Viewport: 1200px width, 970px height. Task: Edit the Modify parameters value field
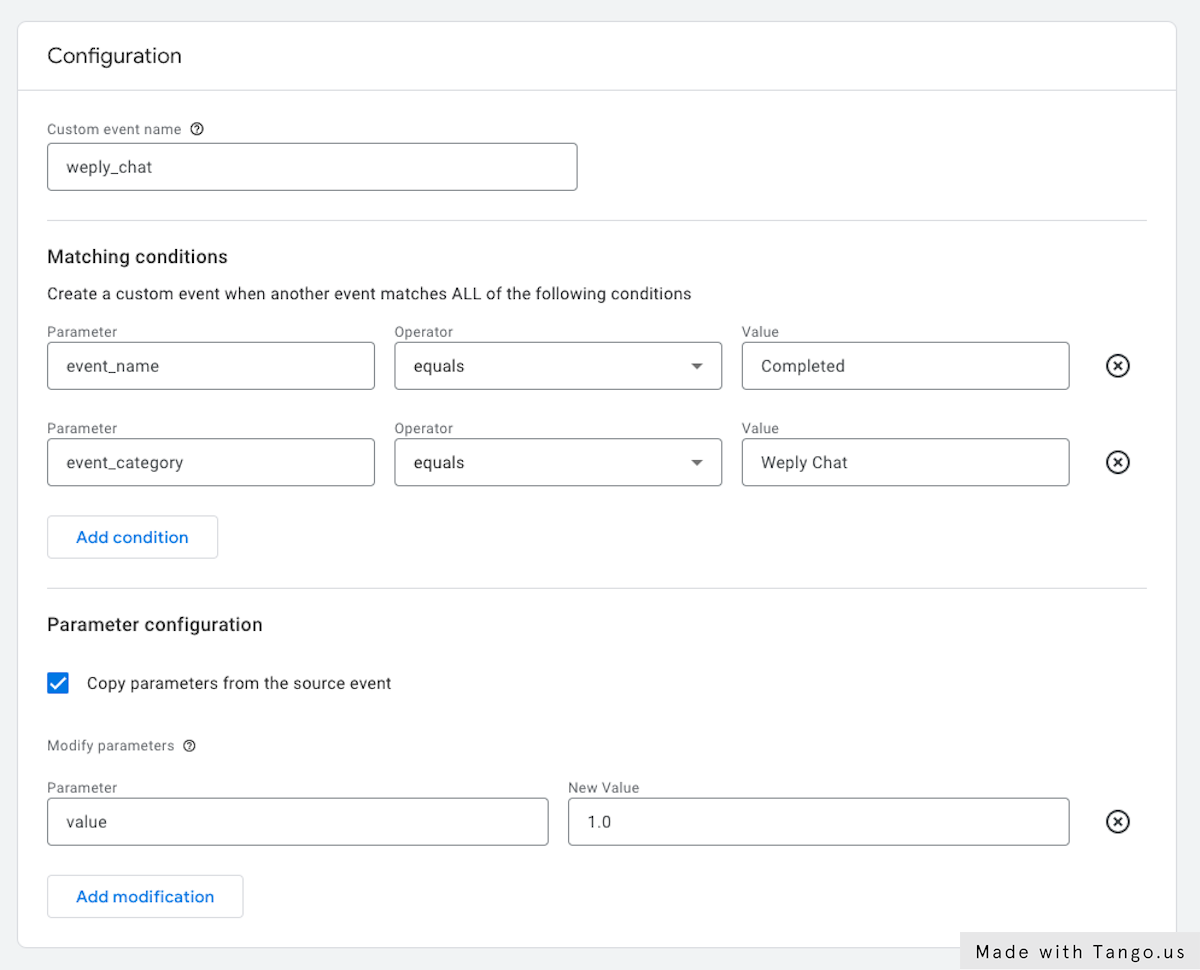[298, 822]
